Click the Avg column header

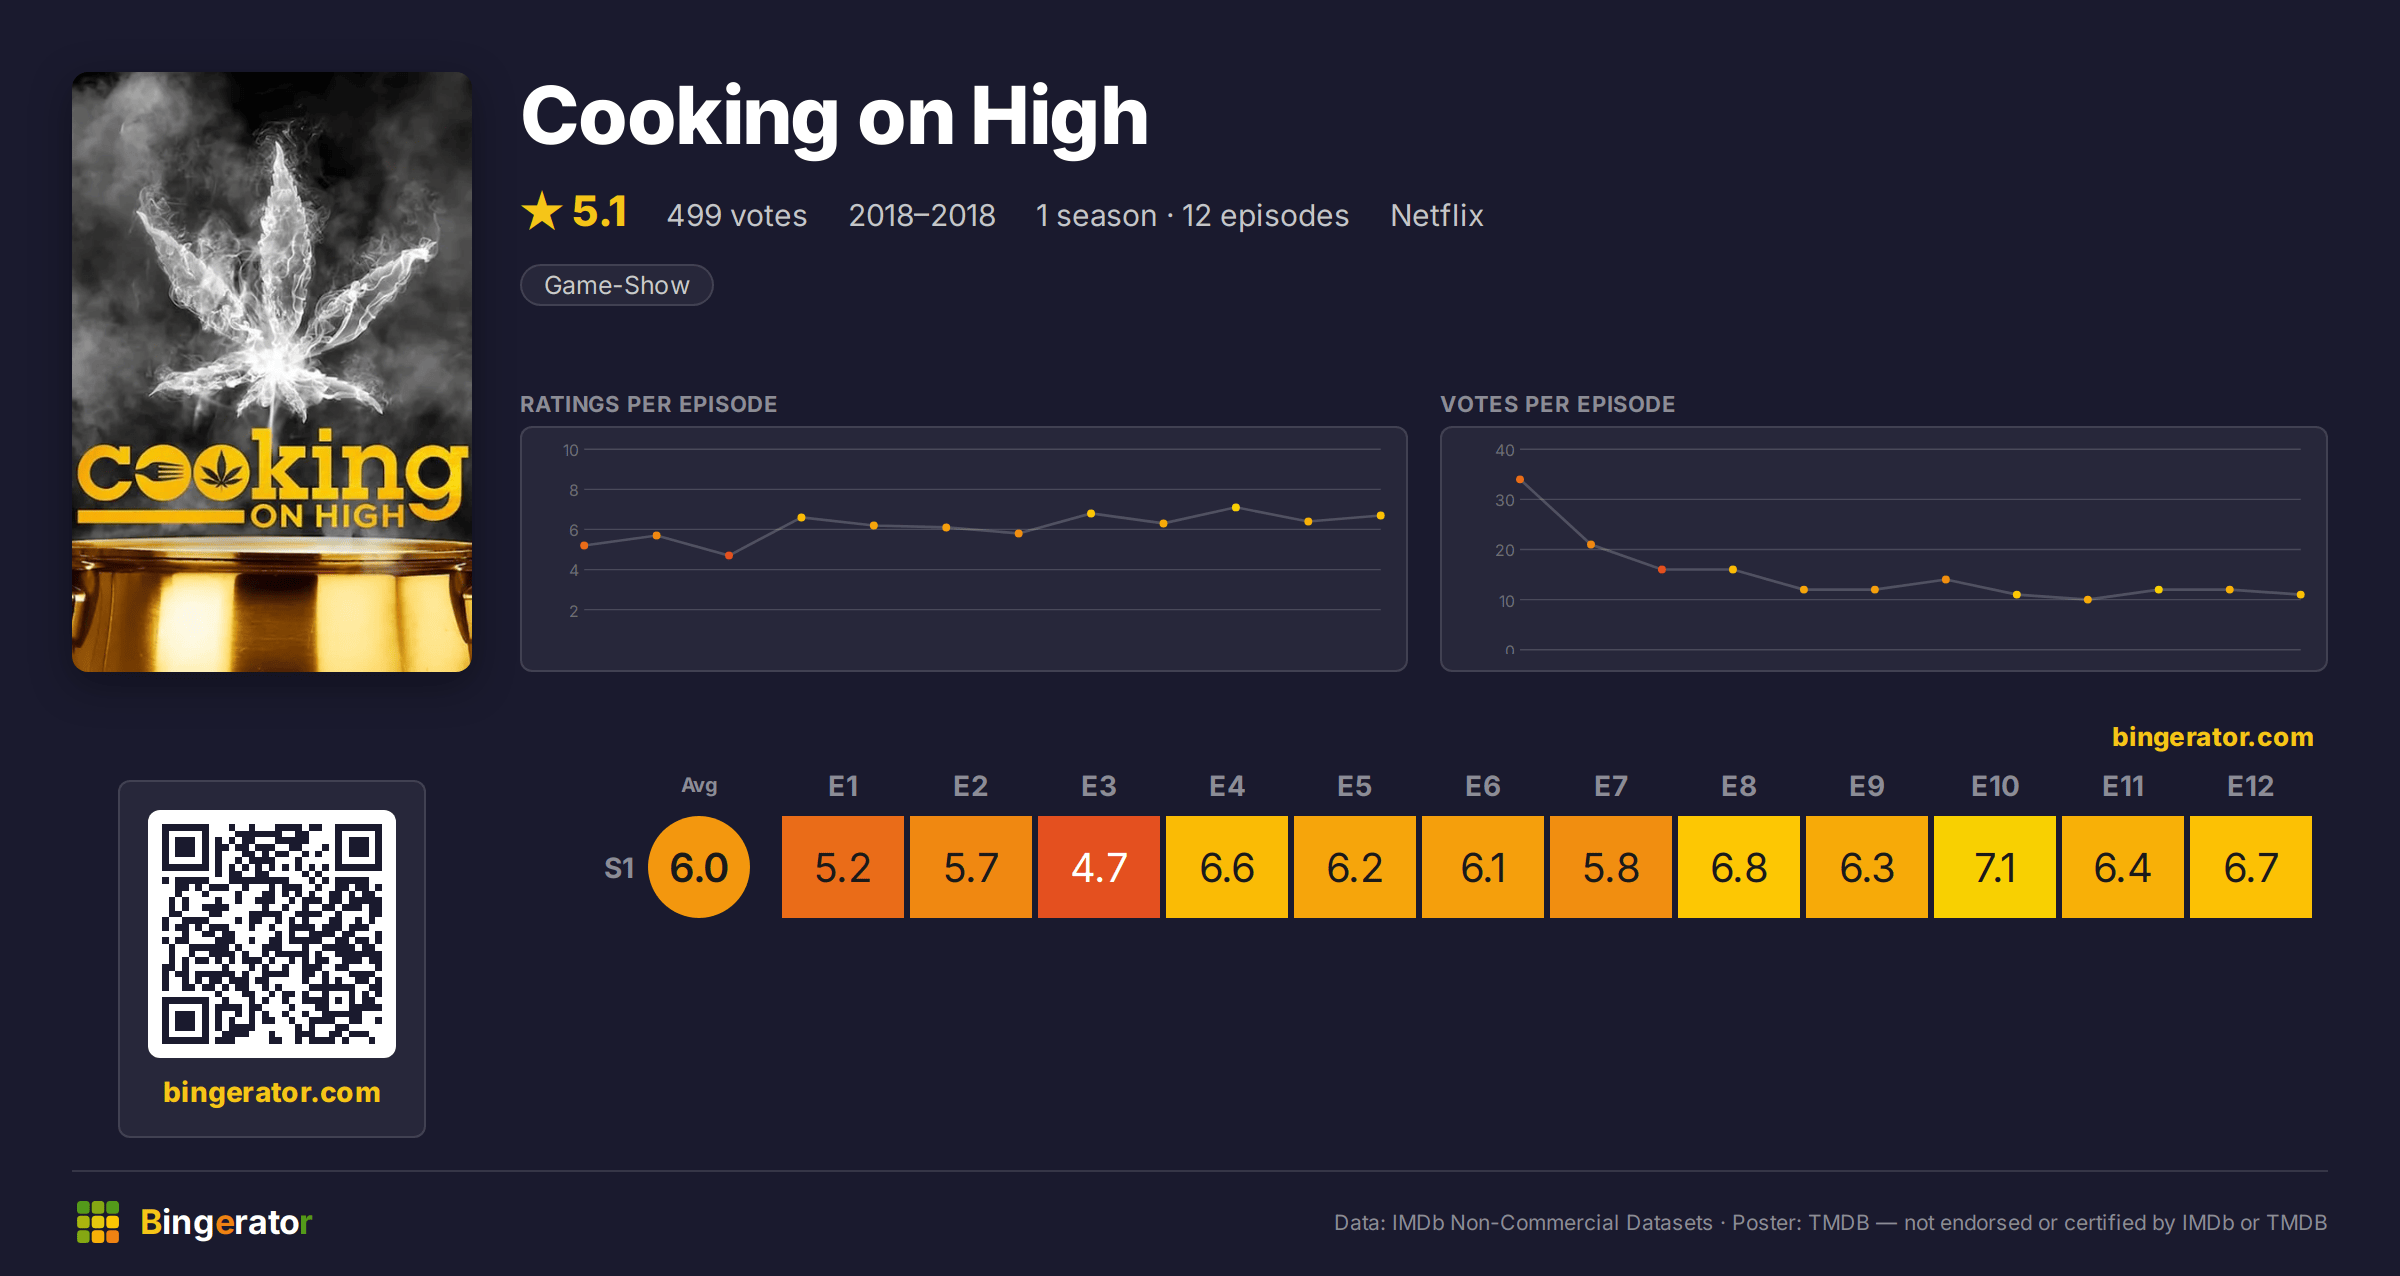699,786
